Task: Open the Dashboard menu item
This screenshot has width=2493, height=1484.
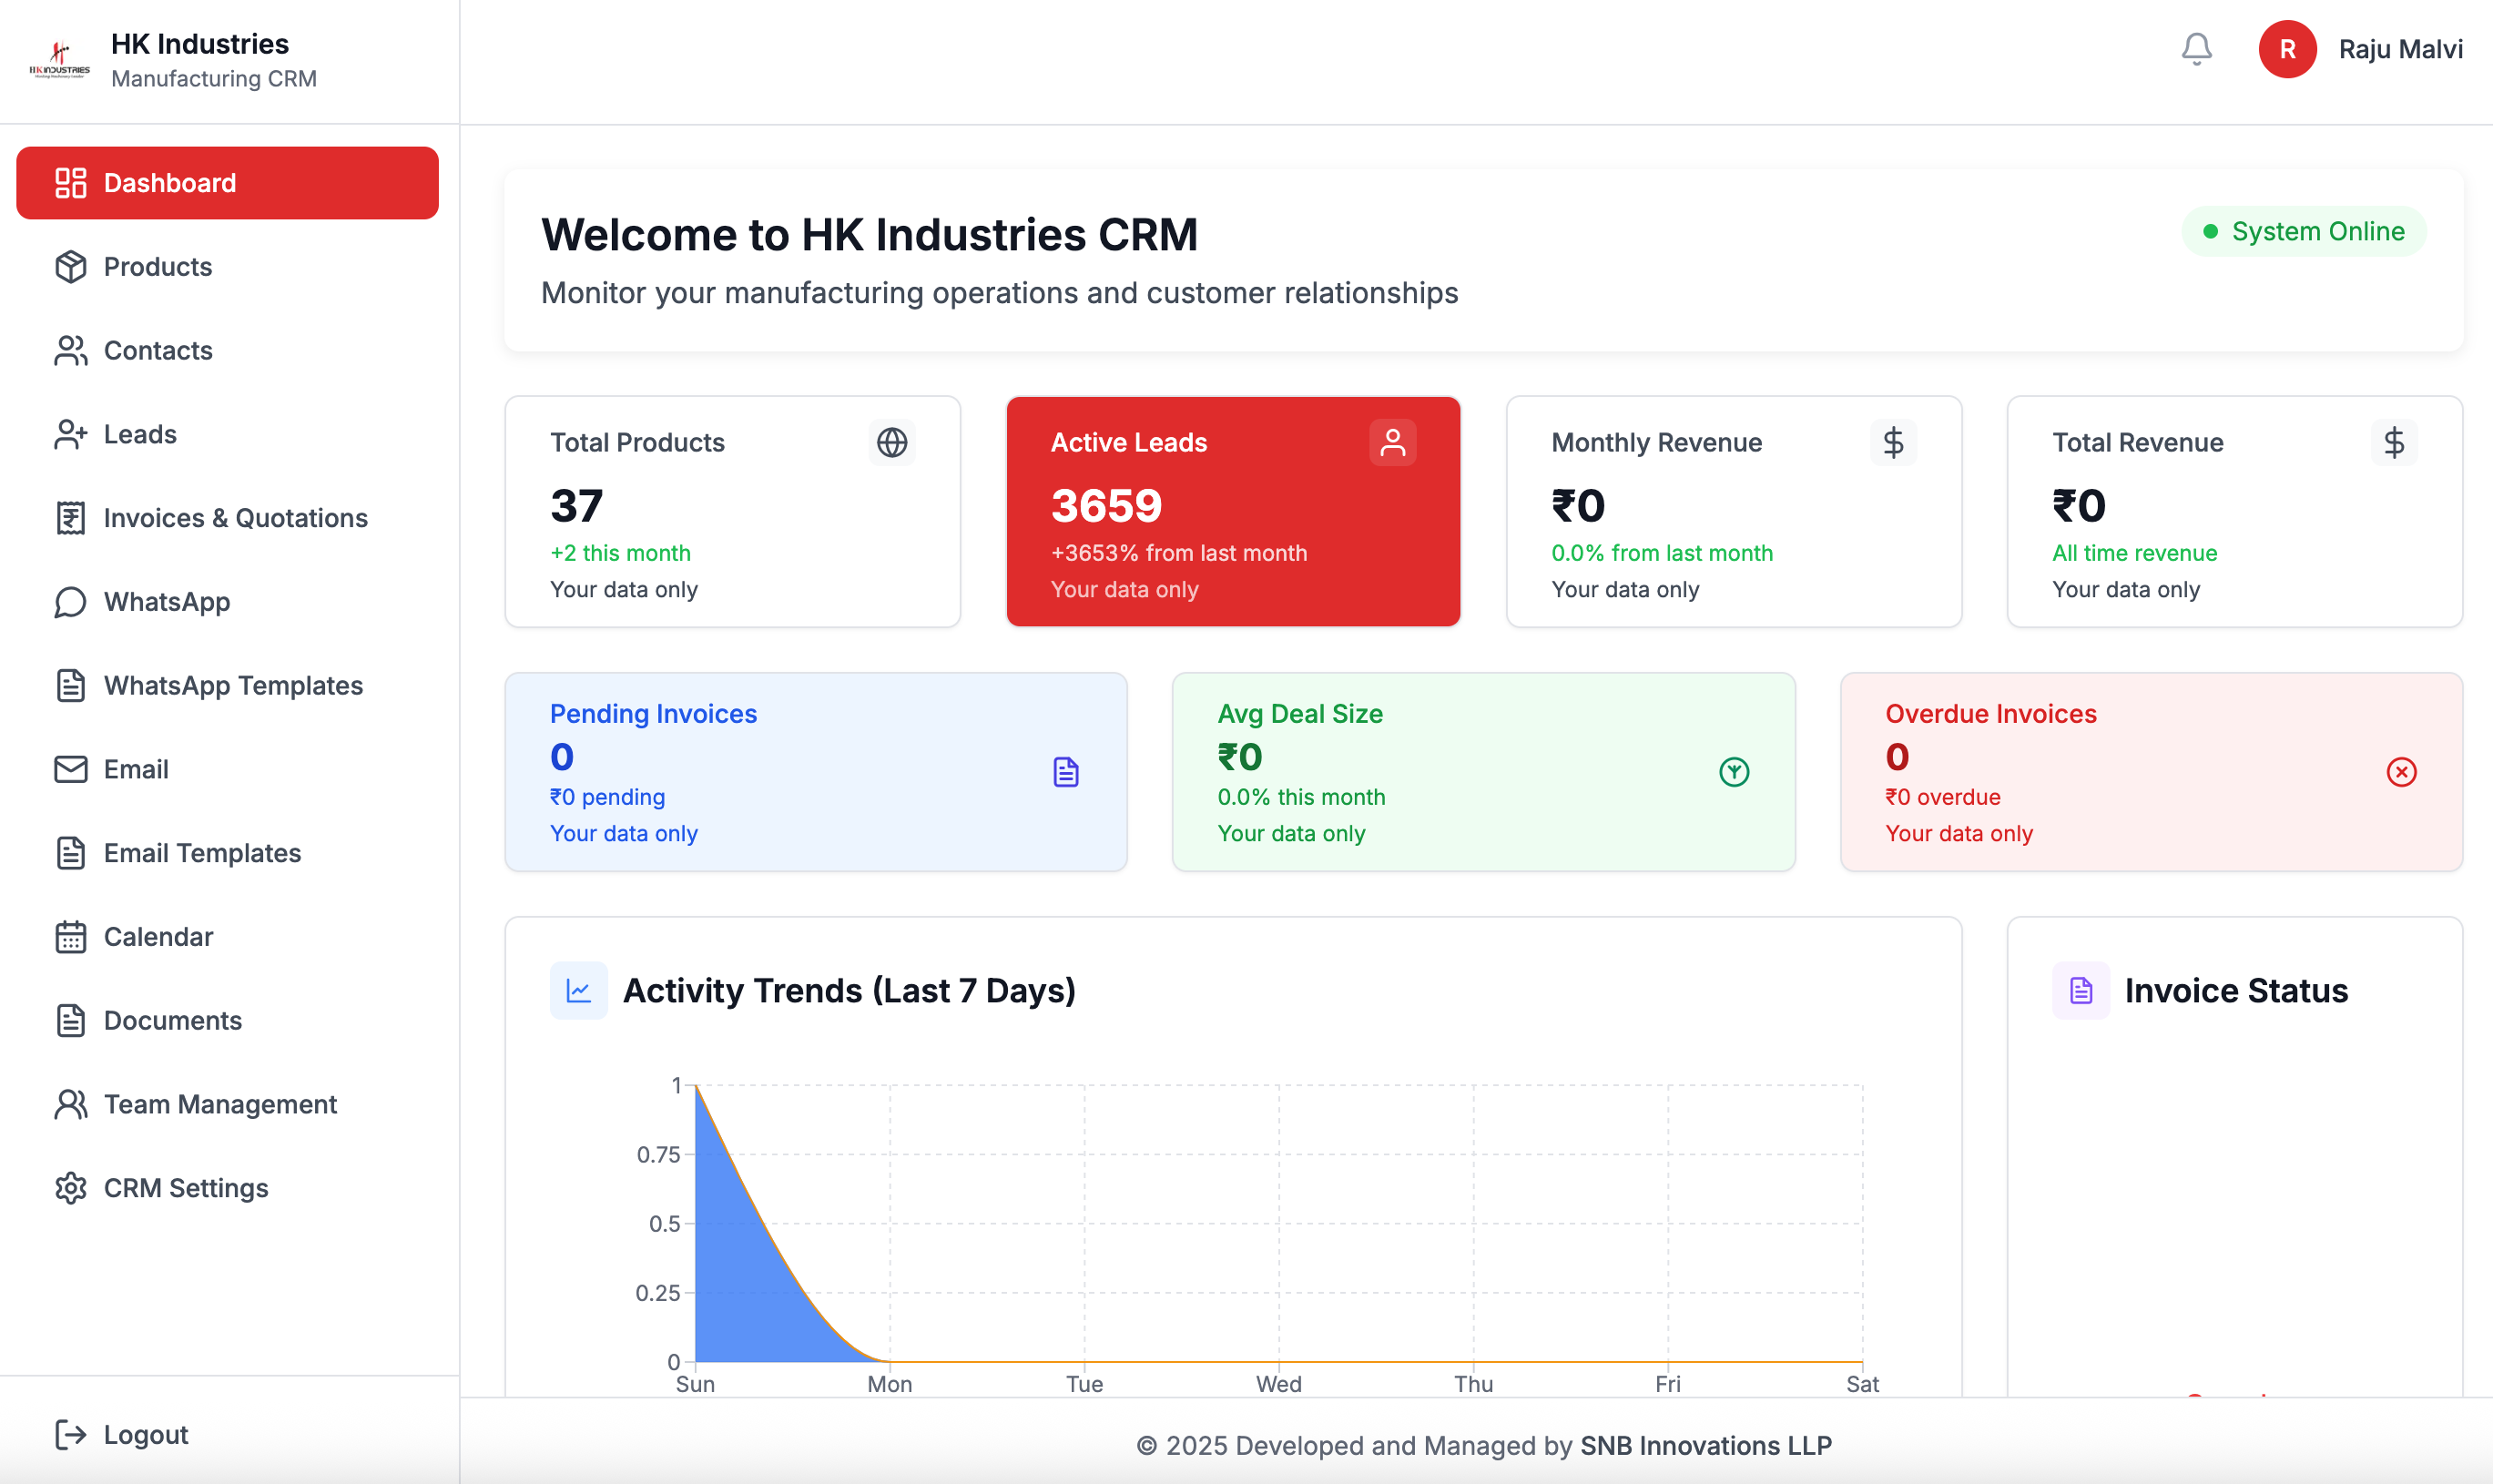Action: [227, 183]
